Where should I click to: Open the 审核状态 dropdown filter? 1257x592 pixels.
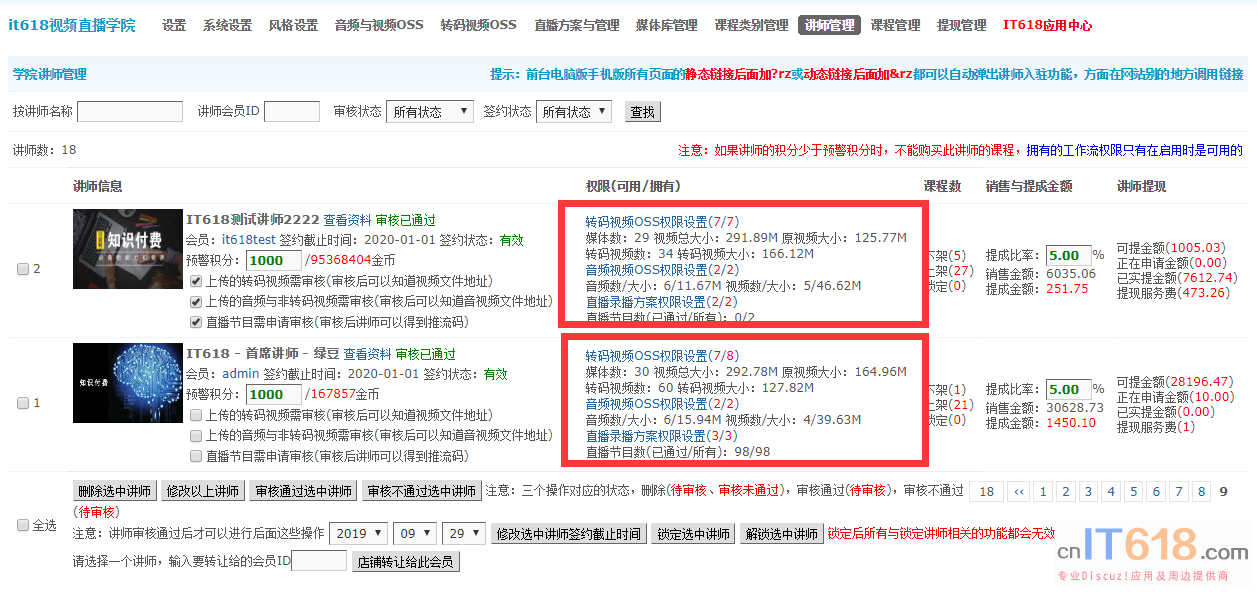pos(429,112)
